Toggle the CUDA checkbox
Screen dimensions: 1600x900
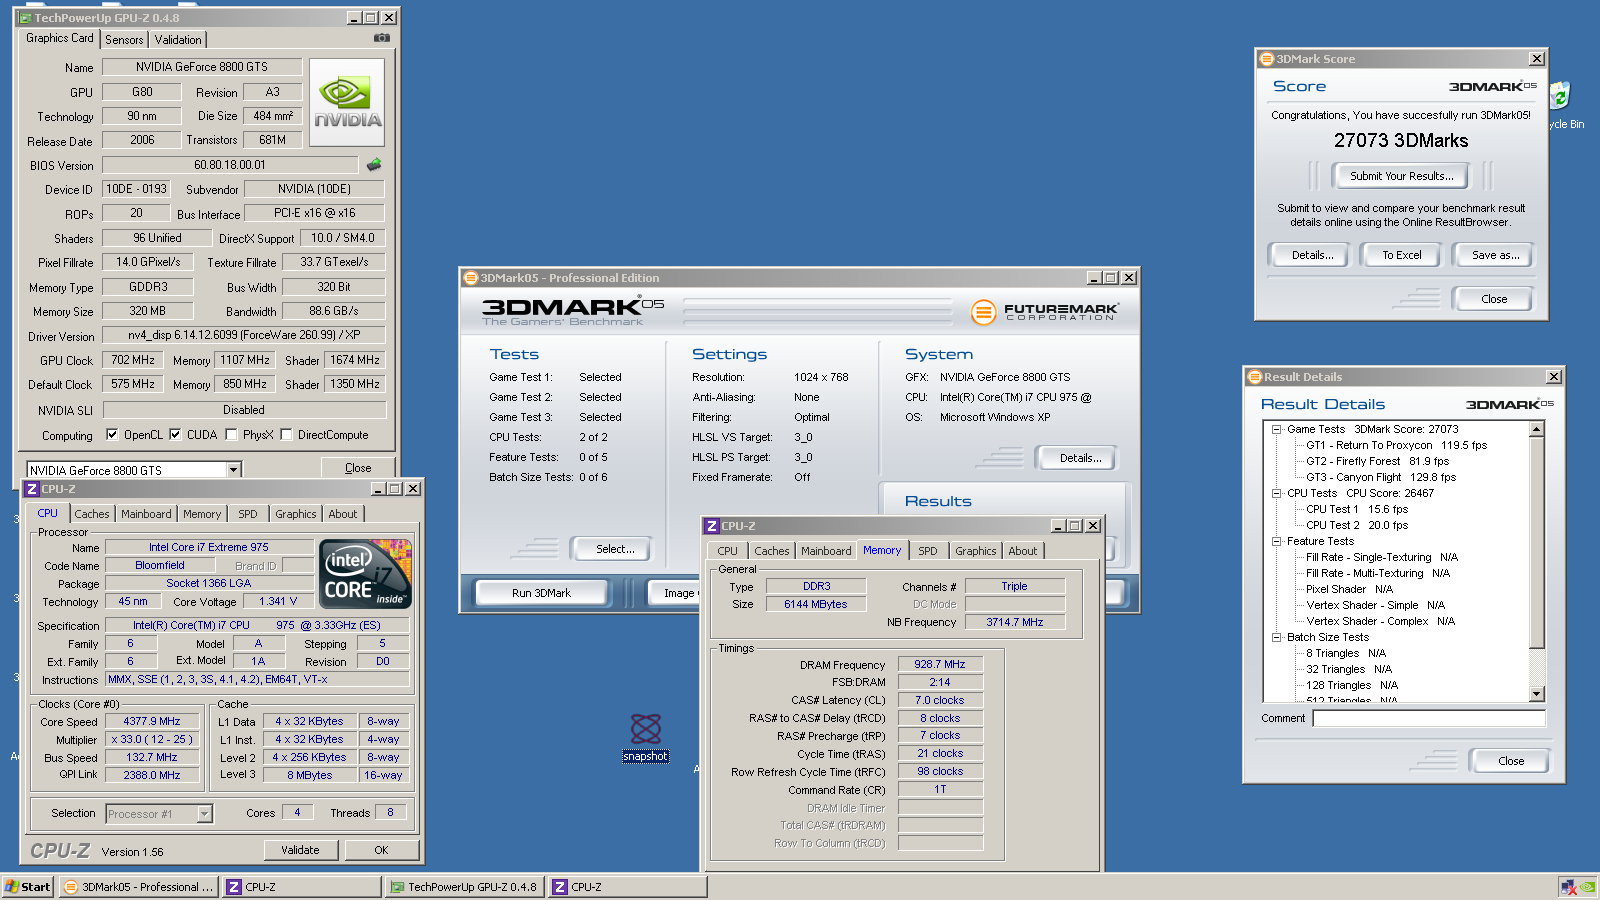coord(175,435)
